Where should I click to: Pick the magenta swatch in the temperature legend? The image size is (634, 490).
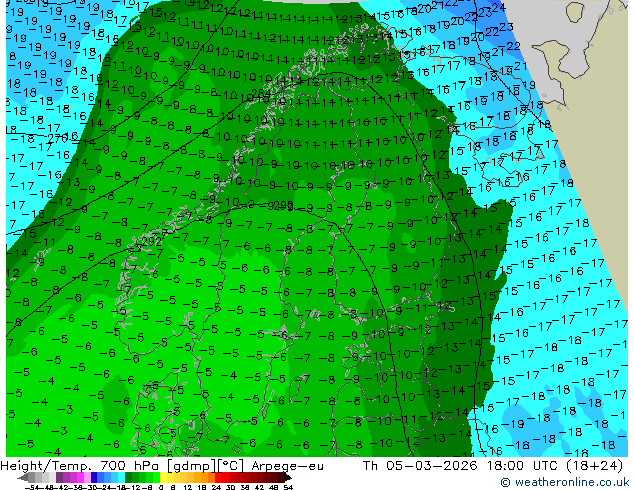[x=80, y=478]
